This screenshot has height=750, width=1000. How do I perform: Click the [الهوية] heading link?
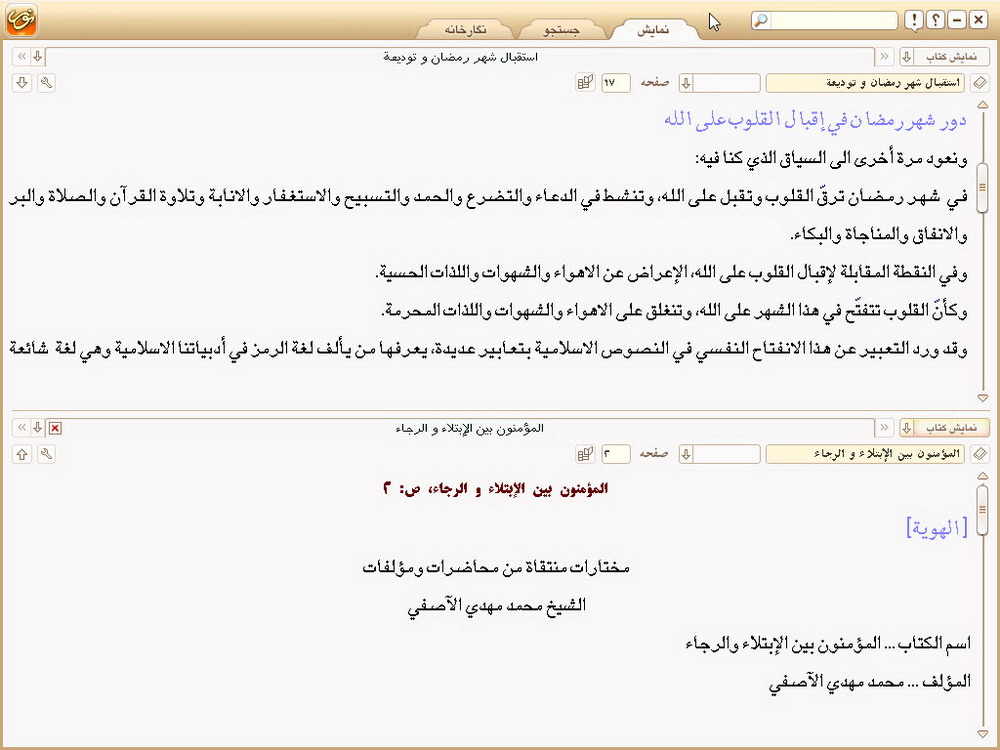click(936, 528)
